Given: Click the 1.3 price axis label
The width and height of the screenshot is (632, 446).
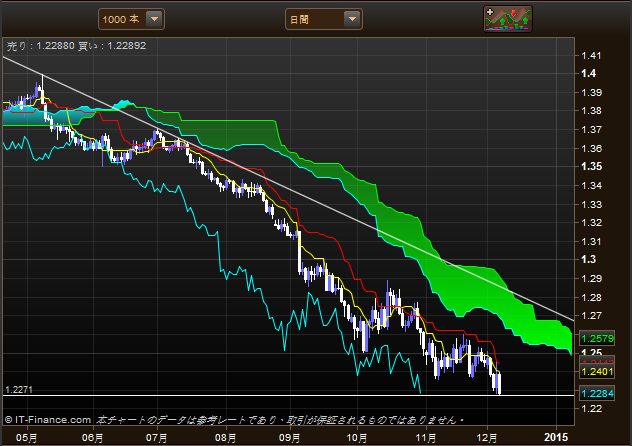Looking at the screenshot, I should pos(588,259).
